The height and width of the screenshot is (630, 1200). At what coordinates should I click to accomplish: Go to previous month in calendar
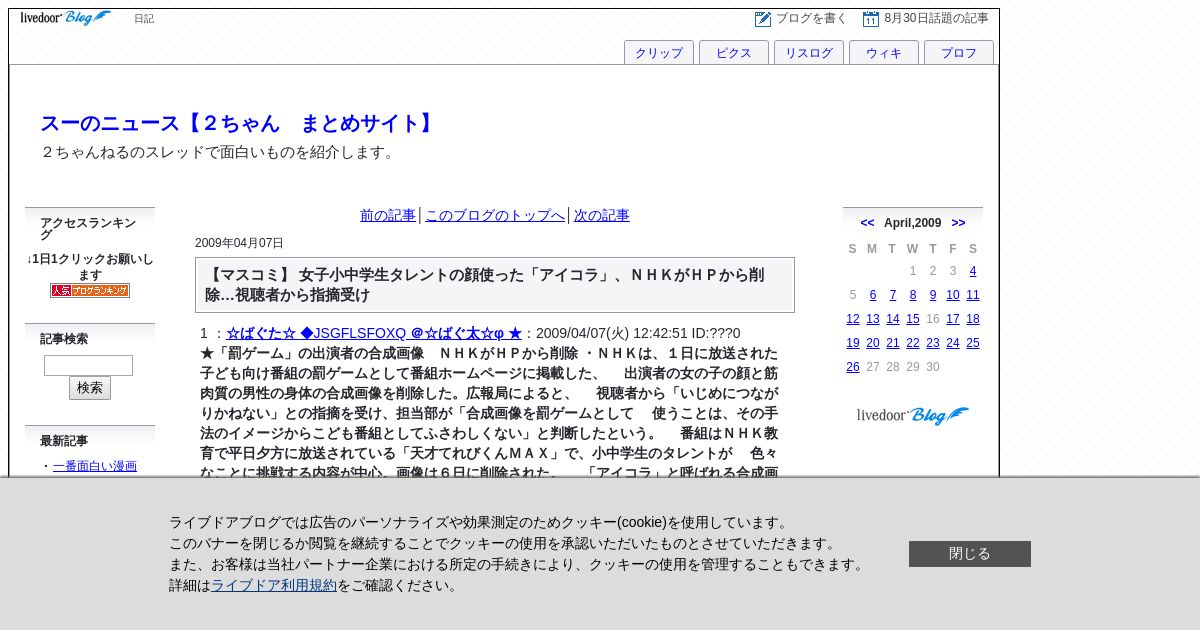click(x=867, y=223)
